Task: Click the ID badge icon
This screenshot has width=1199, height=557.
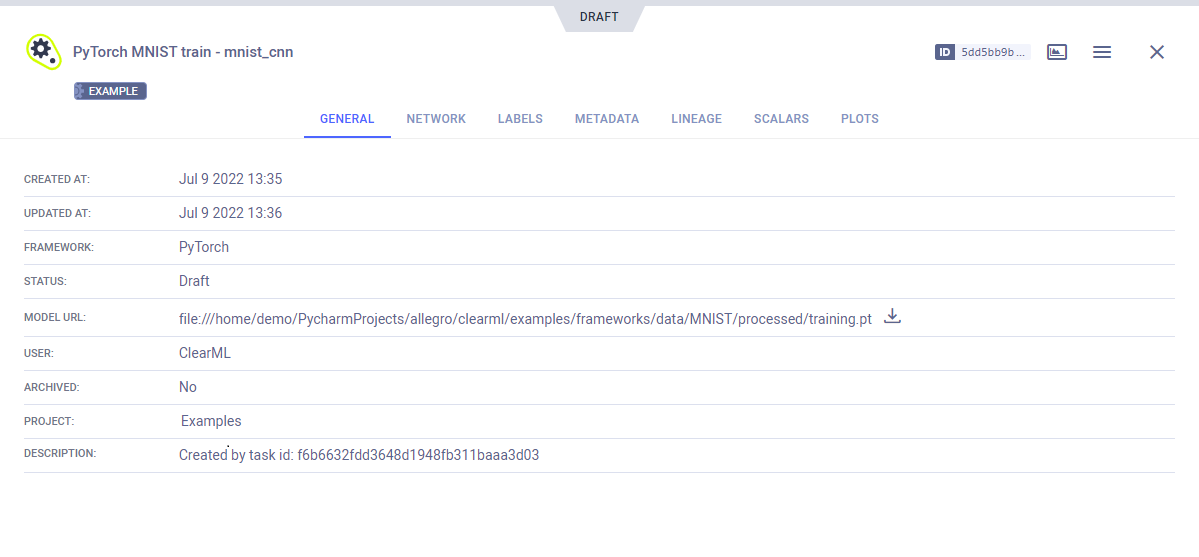Action: click(x=945, y=52)
